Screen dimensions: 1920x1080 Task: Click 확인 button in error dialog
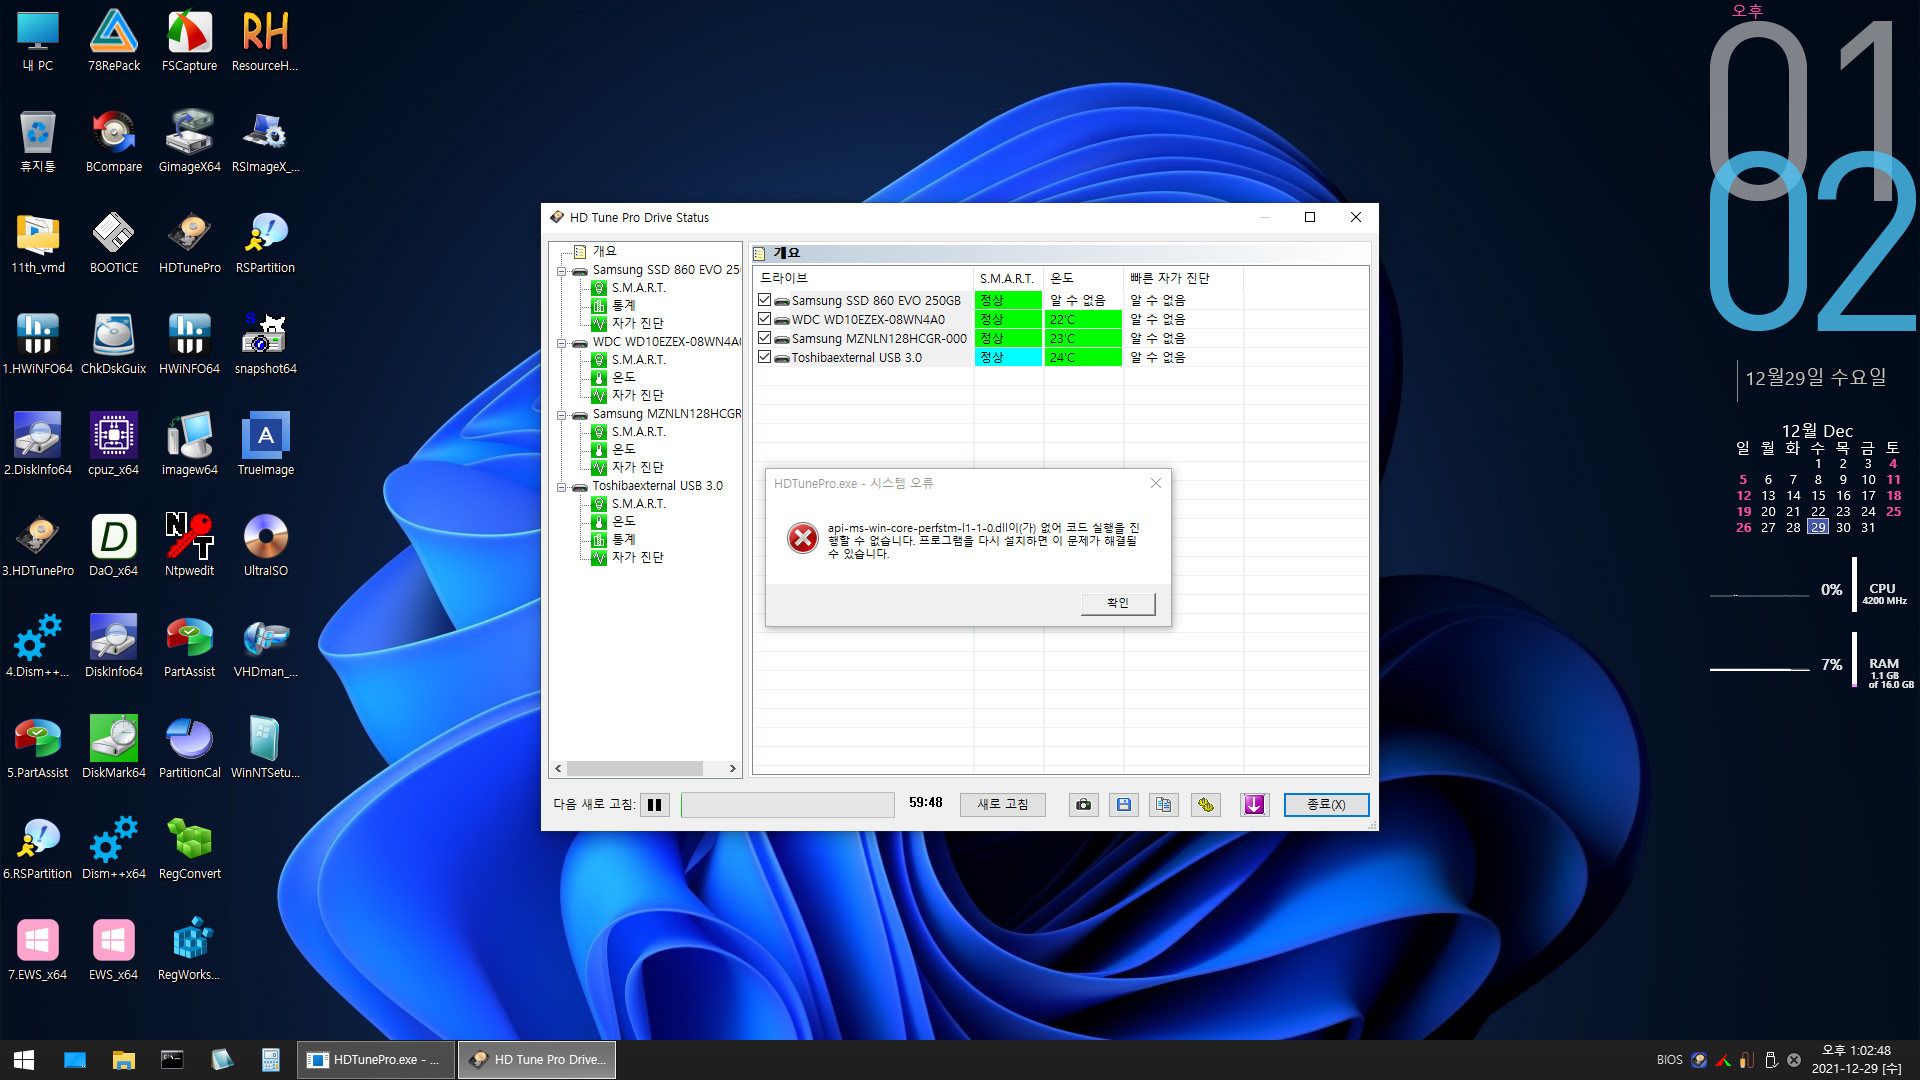coord(1118,603)
